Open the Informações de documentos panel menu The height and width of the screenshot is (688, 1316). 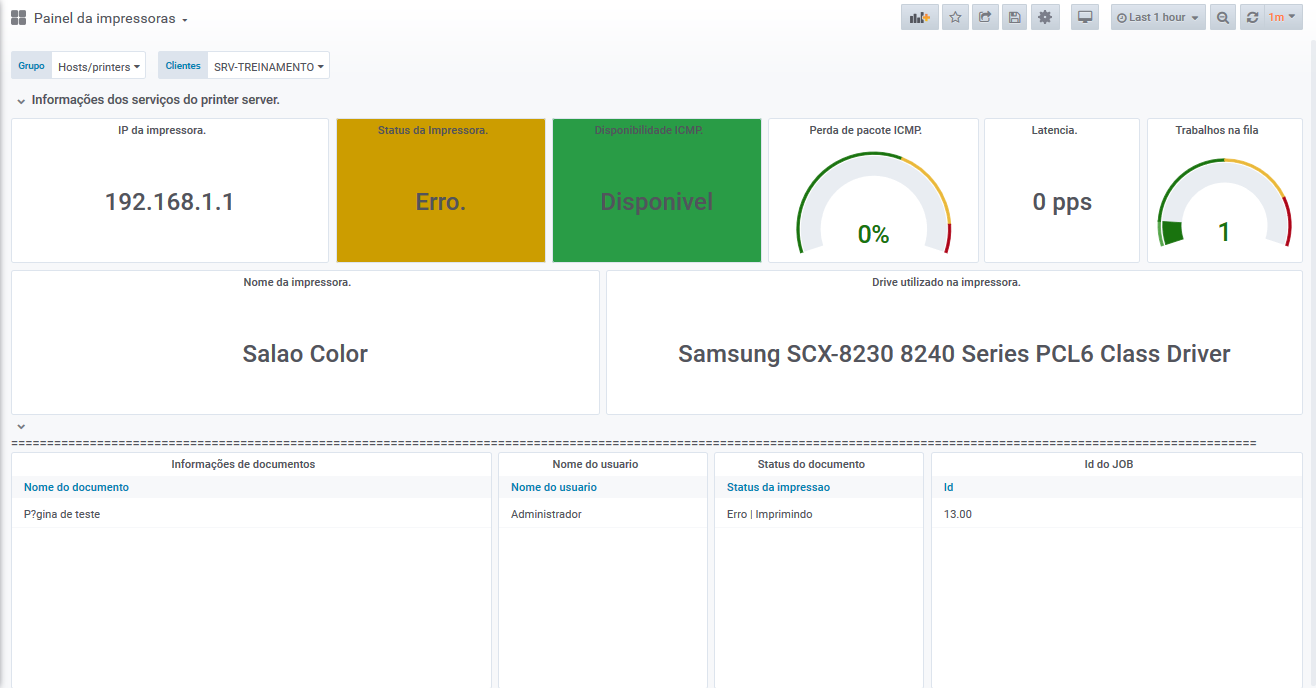[x=243, y=464]
